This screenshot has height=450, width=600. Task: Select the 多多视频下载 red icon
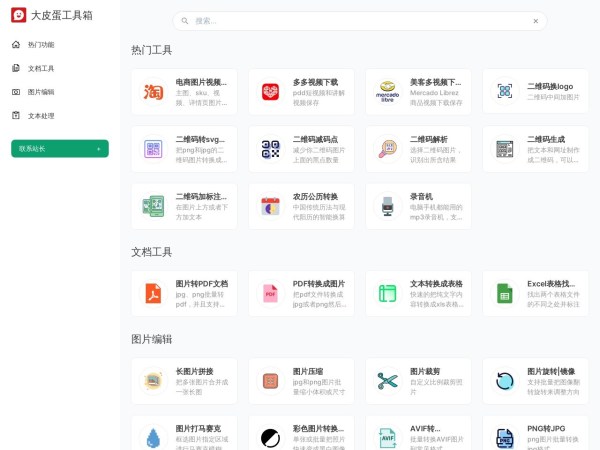270,91
